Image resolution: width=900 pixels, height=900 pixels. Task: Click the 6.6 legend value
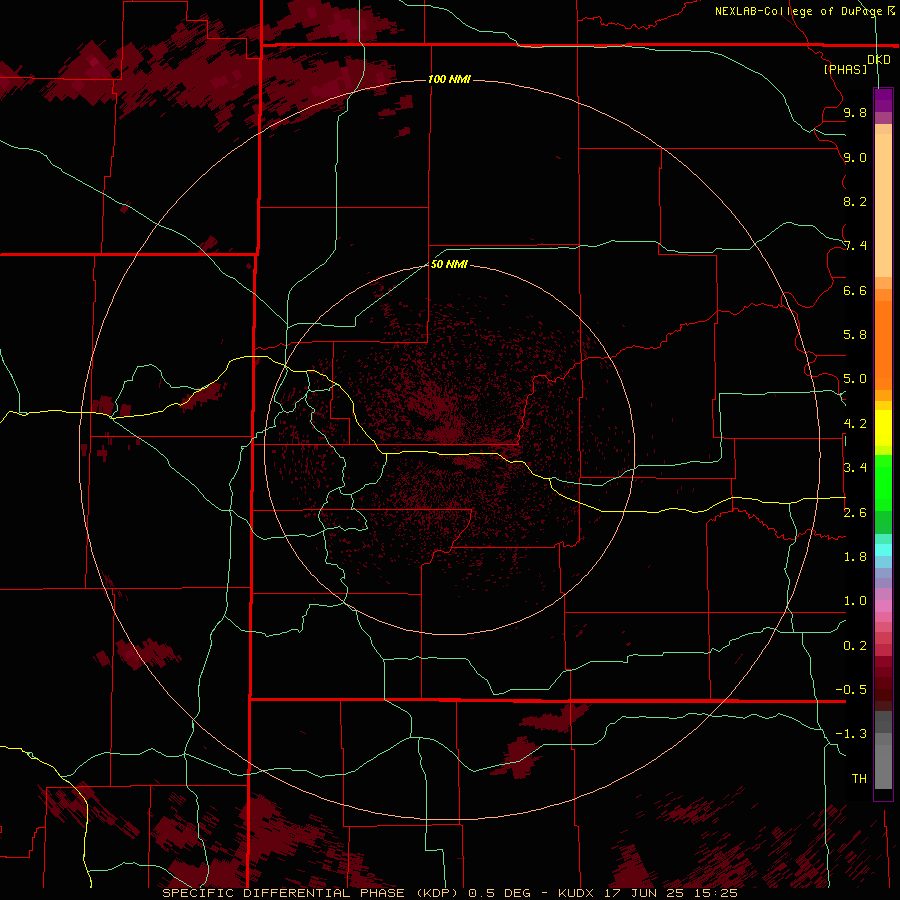(855, 290)
